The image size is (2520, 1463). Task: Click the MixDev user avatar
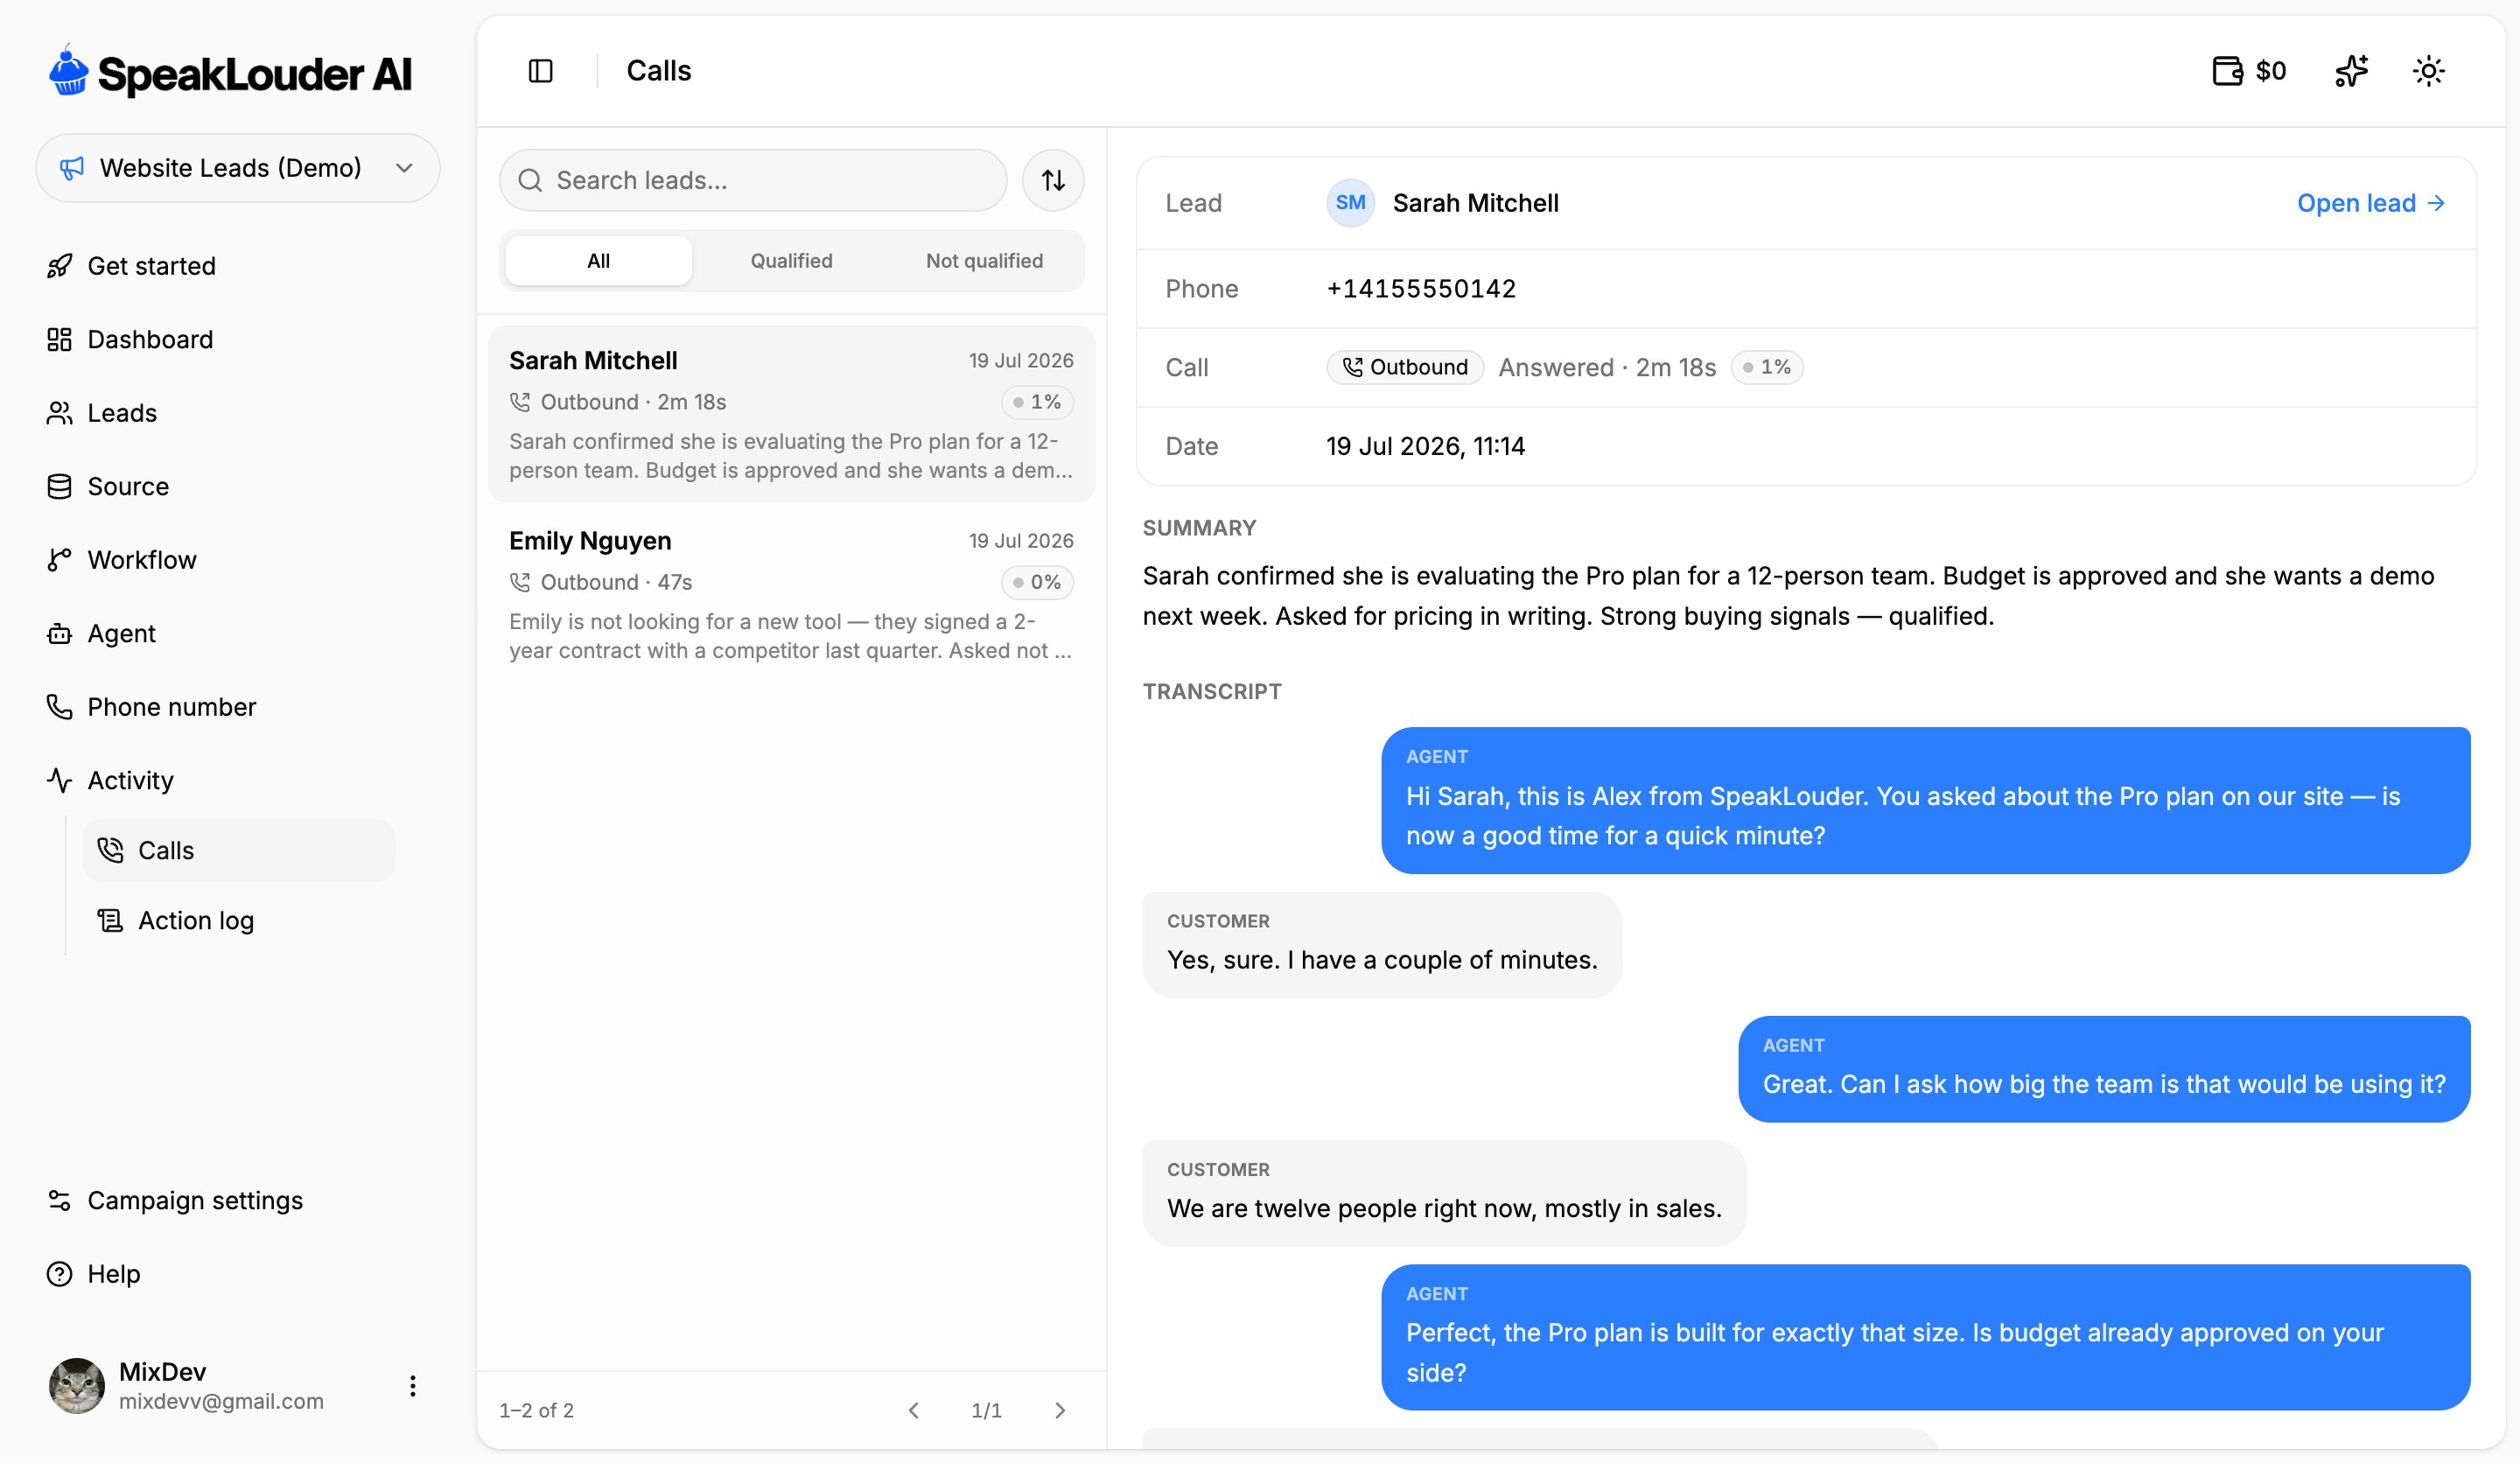click(77, 1385)
